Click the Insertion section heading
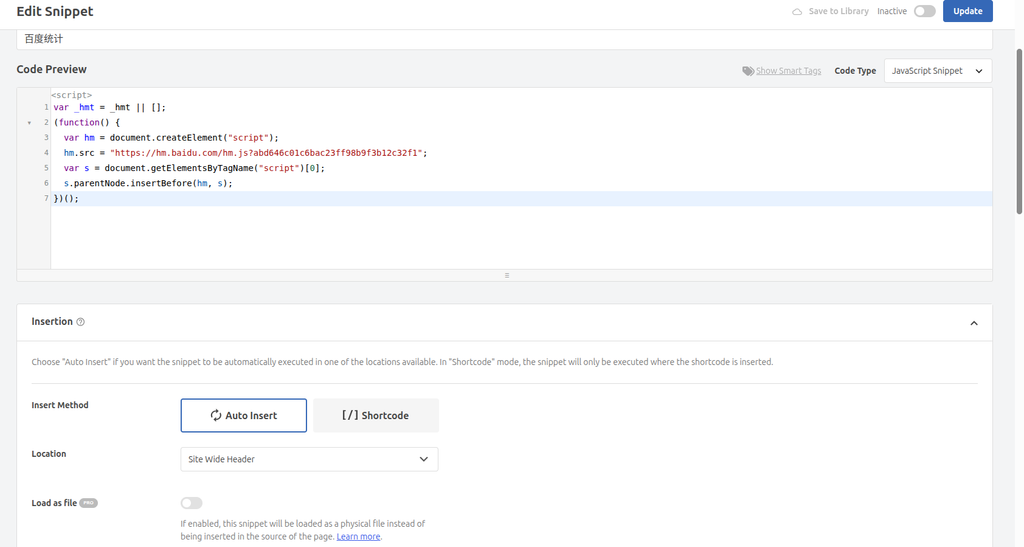This screenshot has height=547, width=1024. click(x=52, y=321)
